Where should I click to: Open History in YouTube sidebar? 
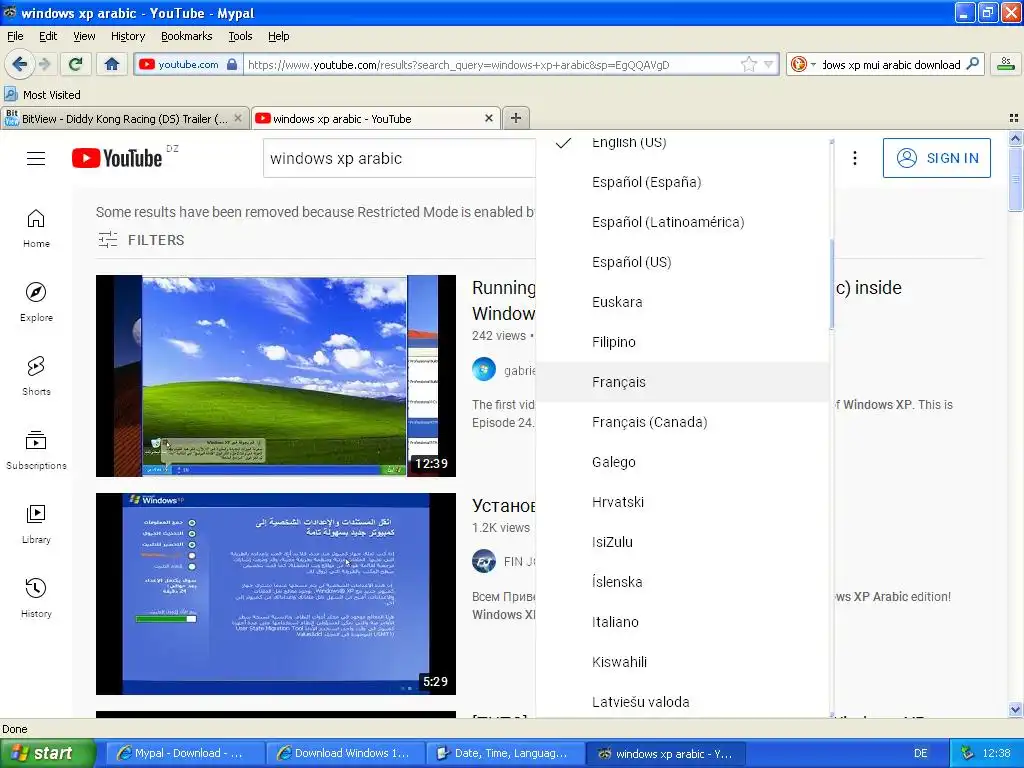[x=37, y=598]
